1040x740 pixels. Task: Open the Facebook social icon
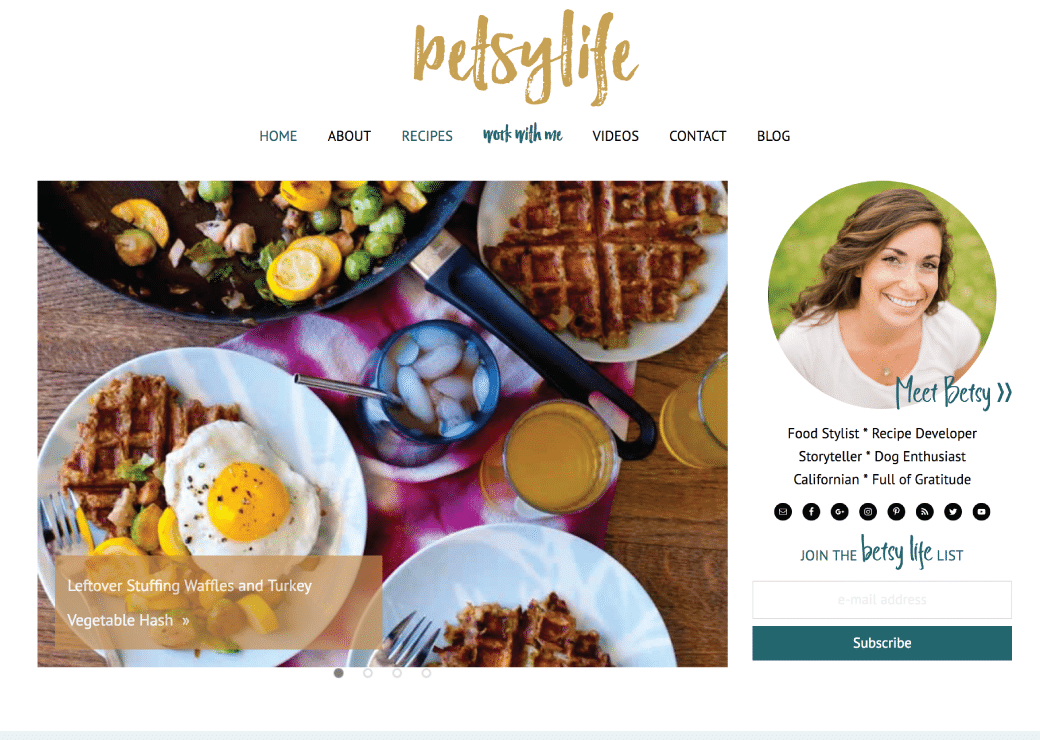pyautogui.click(x=811, y=512)
